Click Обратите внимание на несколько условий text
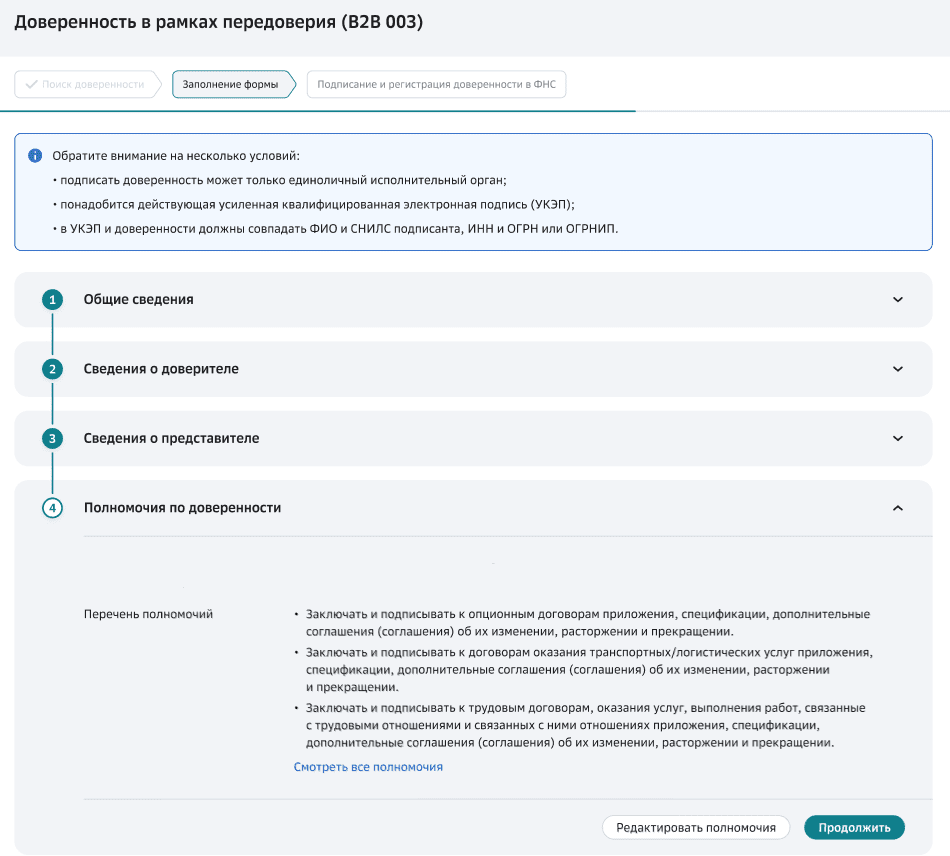 [x=176, y=156]
